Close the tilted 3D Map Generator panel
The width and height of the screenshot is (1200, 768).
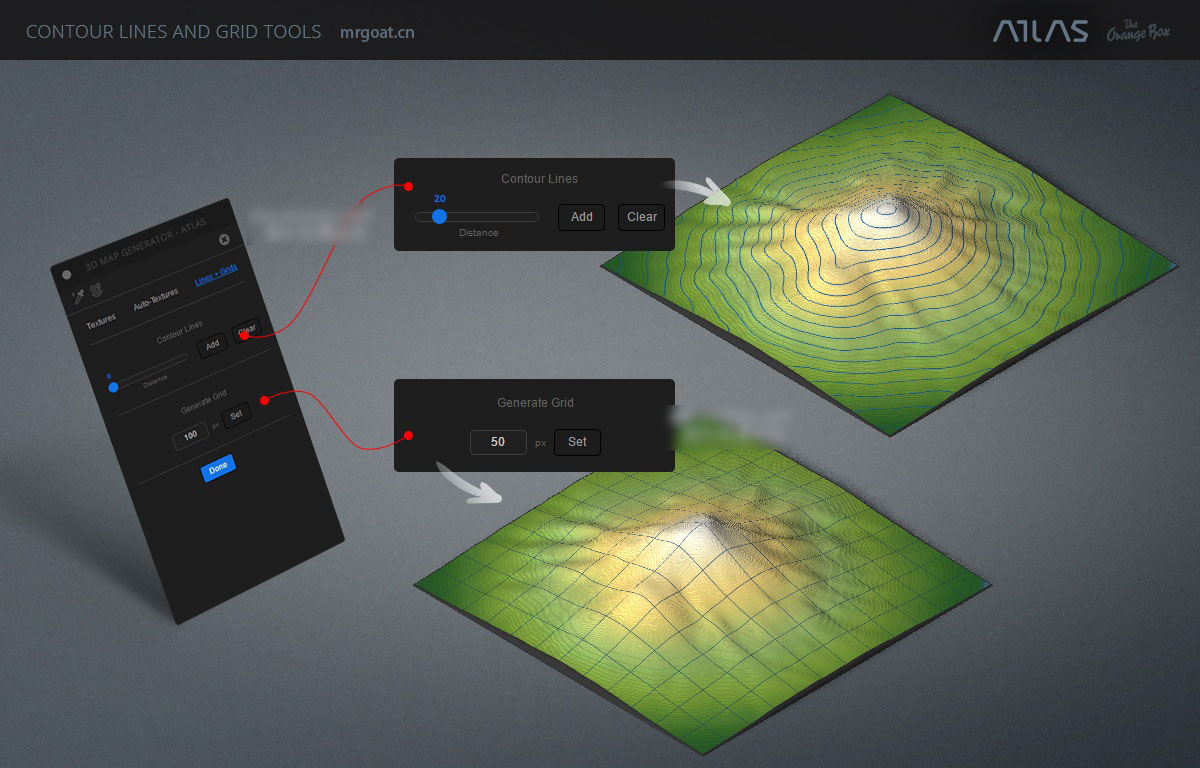[x=224, y=239]
